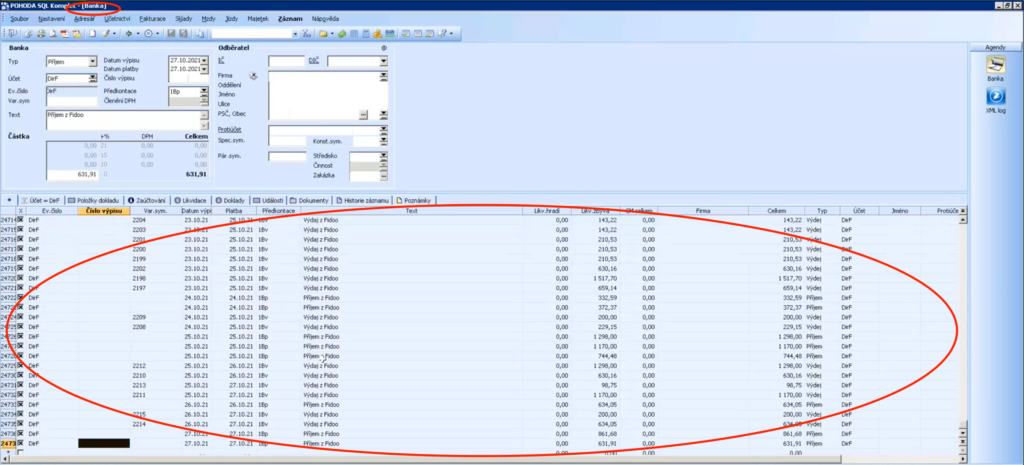This screenshot has height=465, width=1024.
Task: Expand the Středisko dropdown
Action: 383,156
